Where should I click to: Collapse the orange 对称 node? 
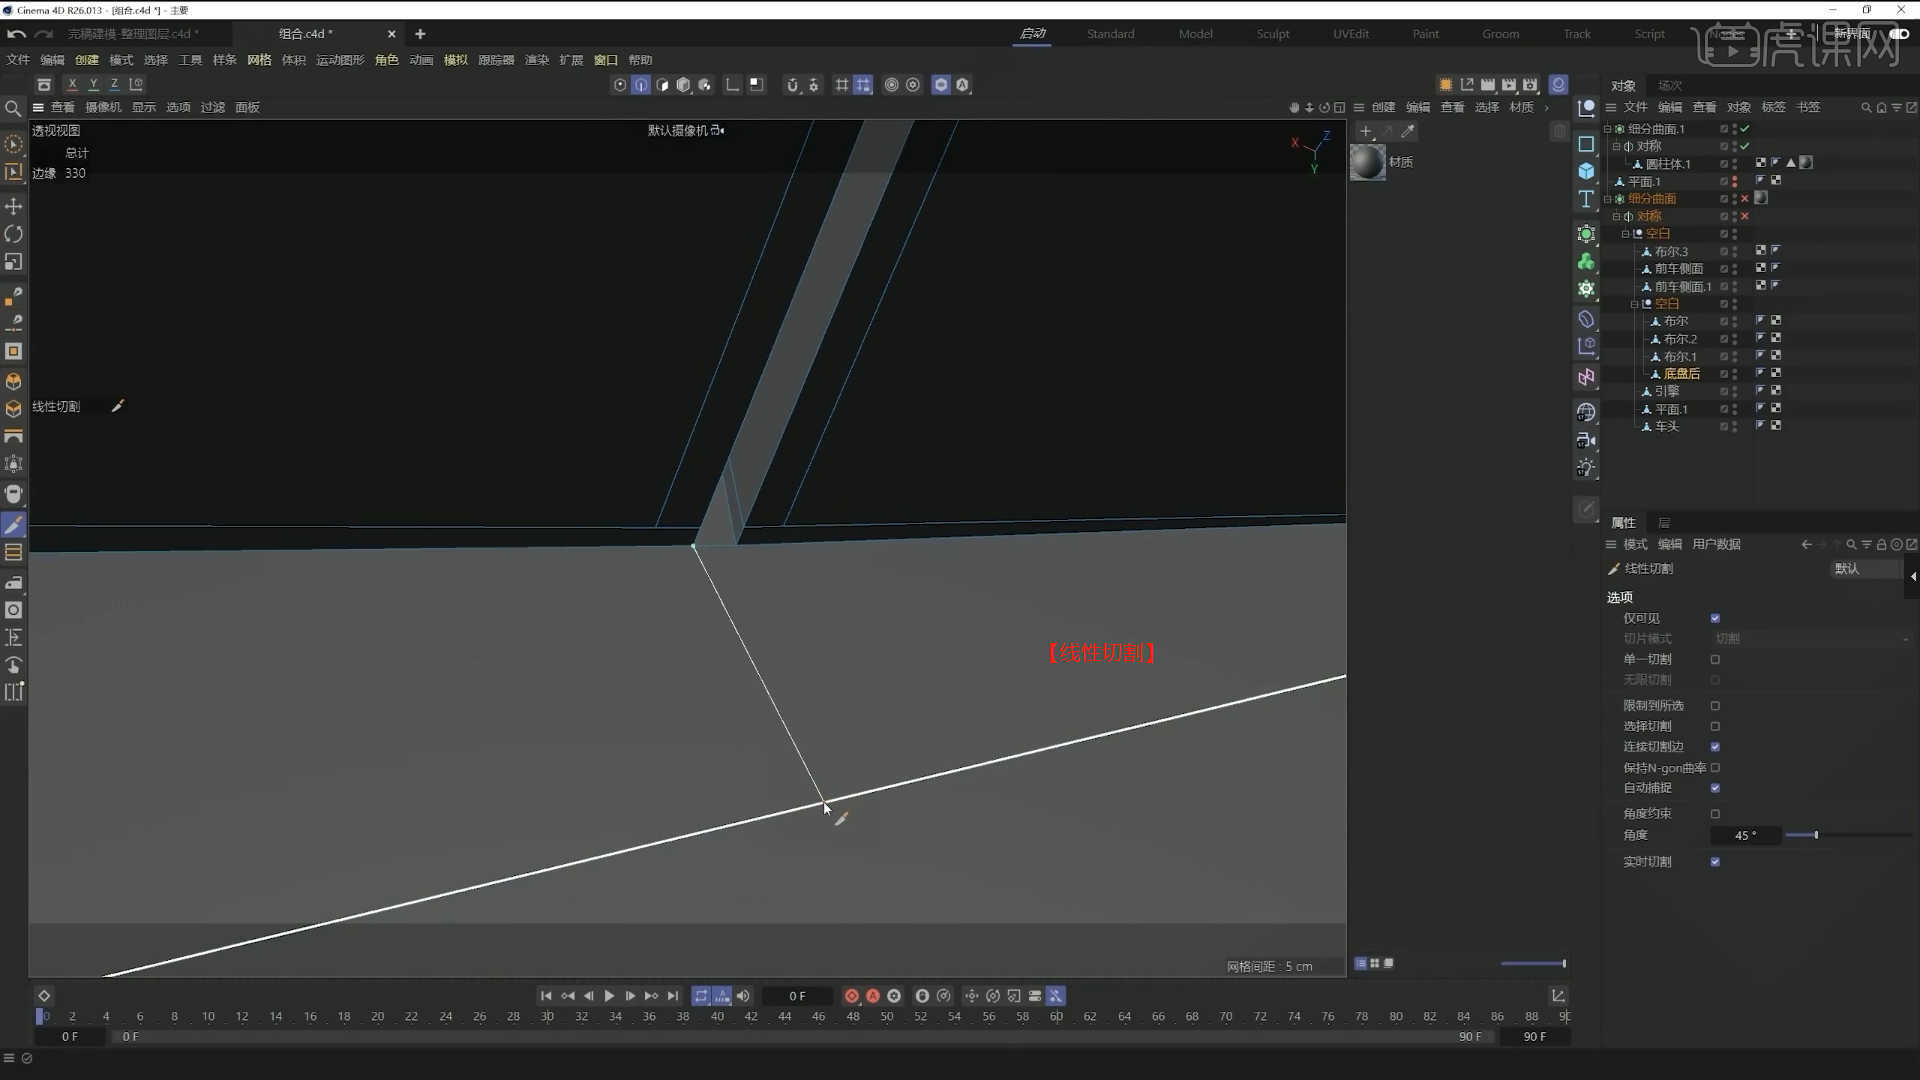click(1616, 216)
